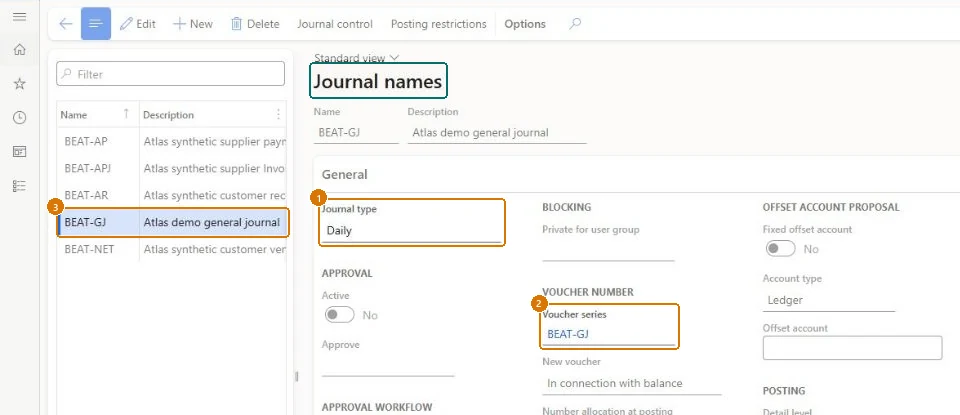Viewport: 960px width, 415px height.
Task: Click 'Atlas demo general journal' description cell in list
Action: [212, 222]
